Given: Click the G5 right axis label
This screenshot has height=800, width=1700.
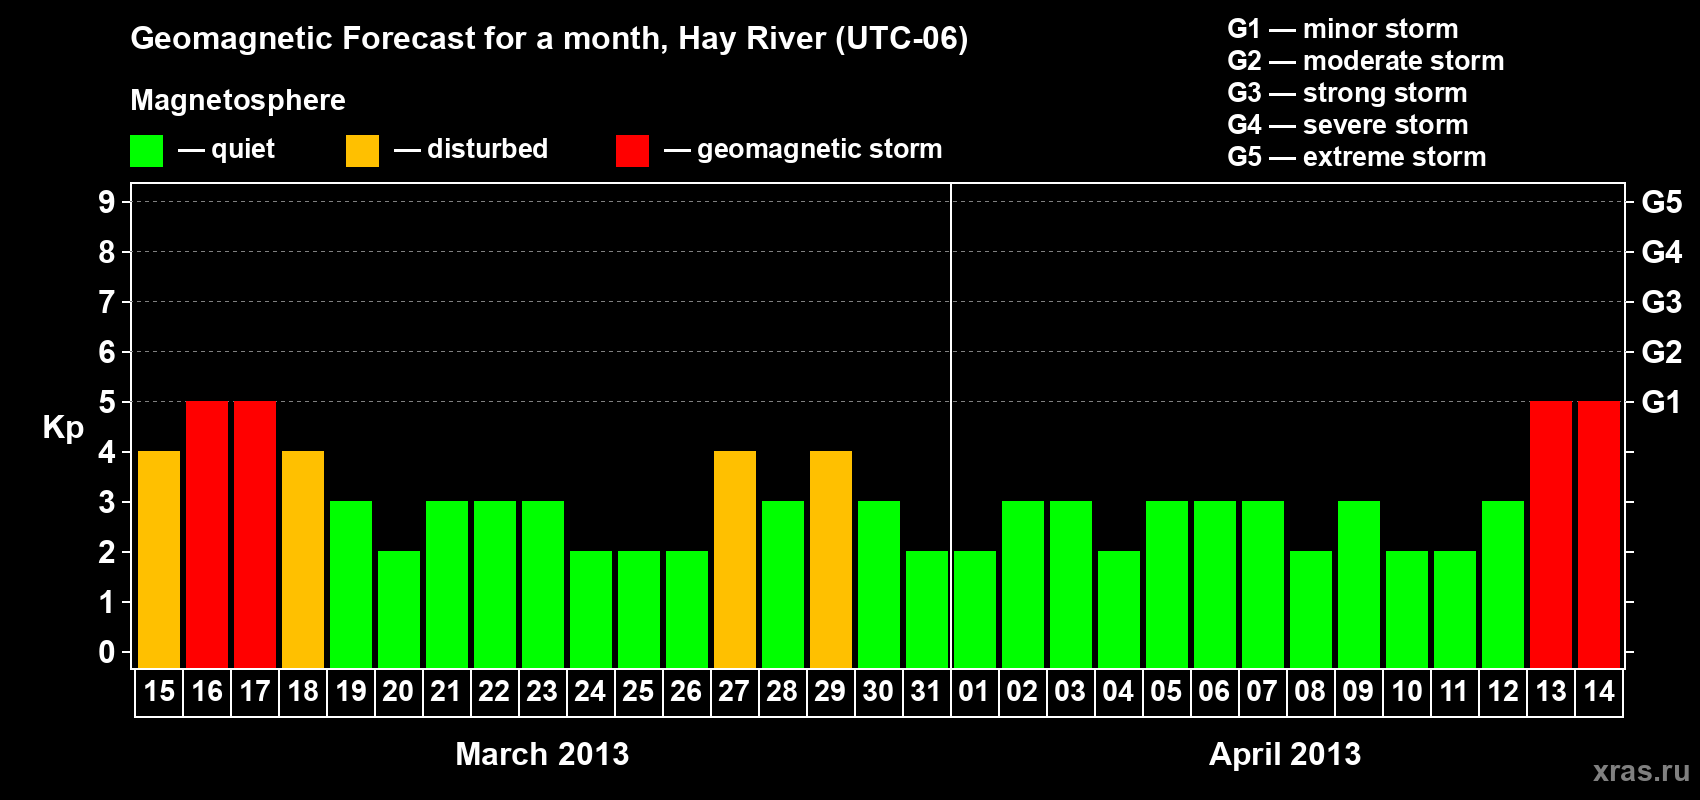Looking at the screenshot, I should click(1662, 202).
